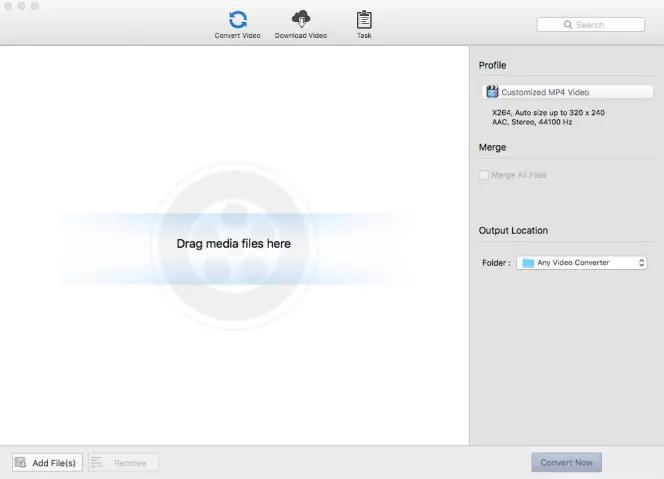Open the Convert Video section
664x479 pixels.
(x=237, y=25)
